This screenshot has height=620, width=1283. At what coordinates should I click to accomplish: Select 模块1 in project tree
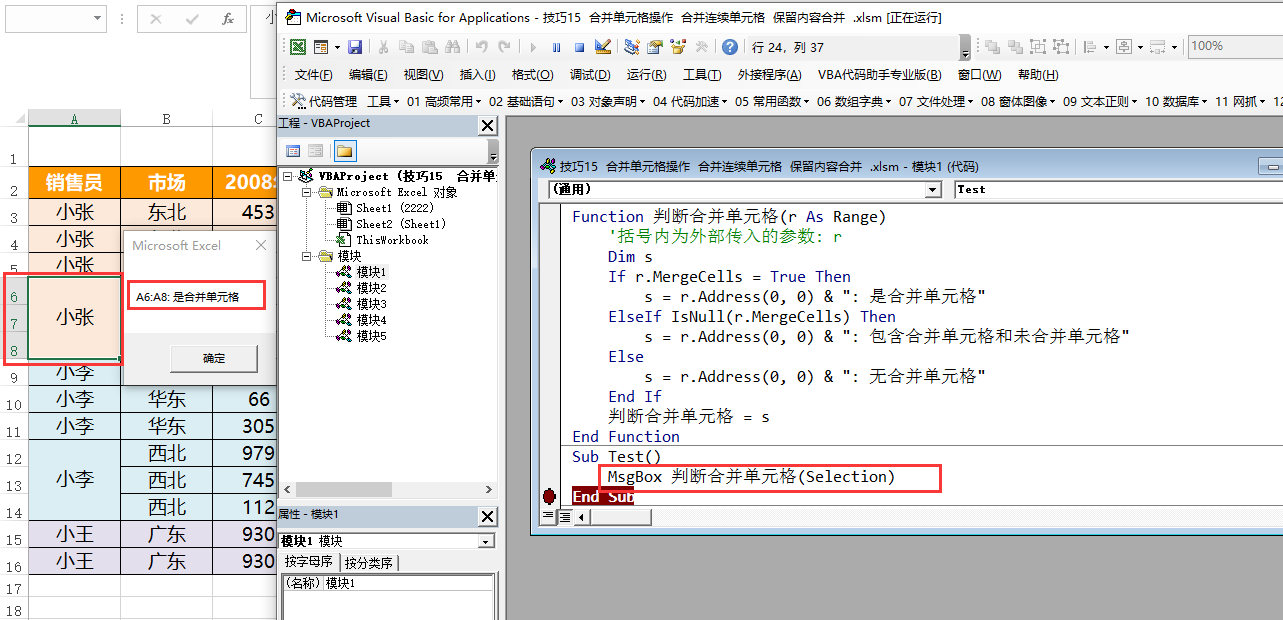click(371, 272)
